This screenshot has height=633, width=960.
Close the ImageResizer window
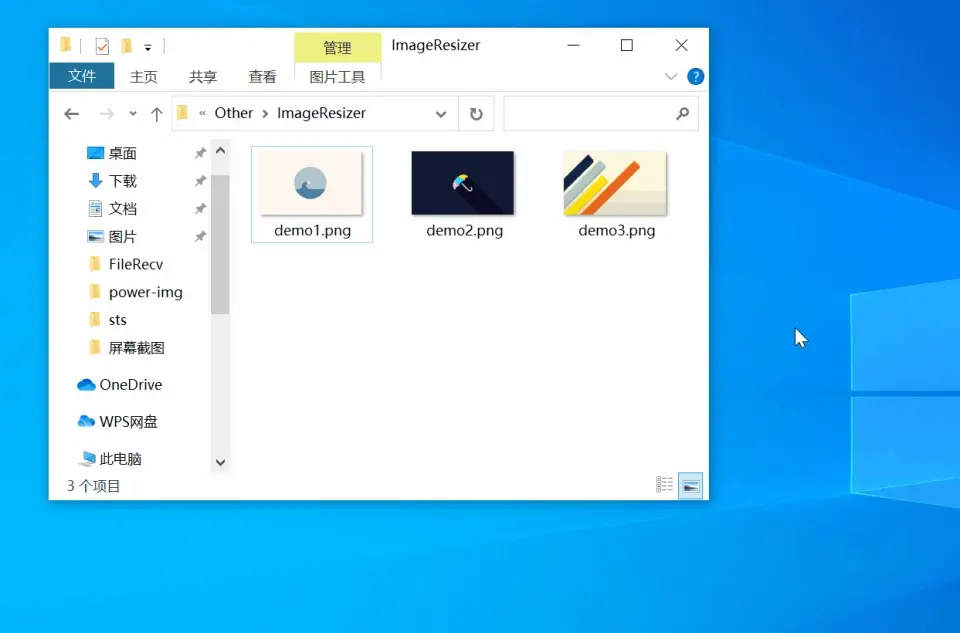click(x=681, y=45)
